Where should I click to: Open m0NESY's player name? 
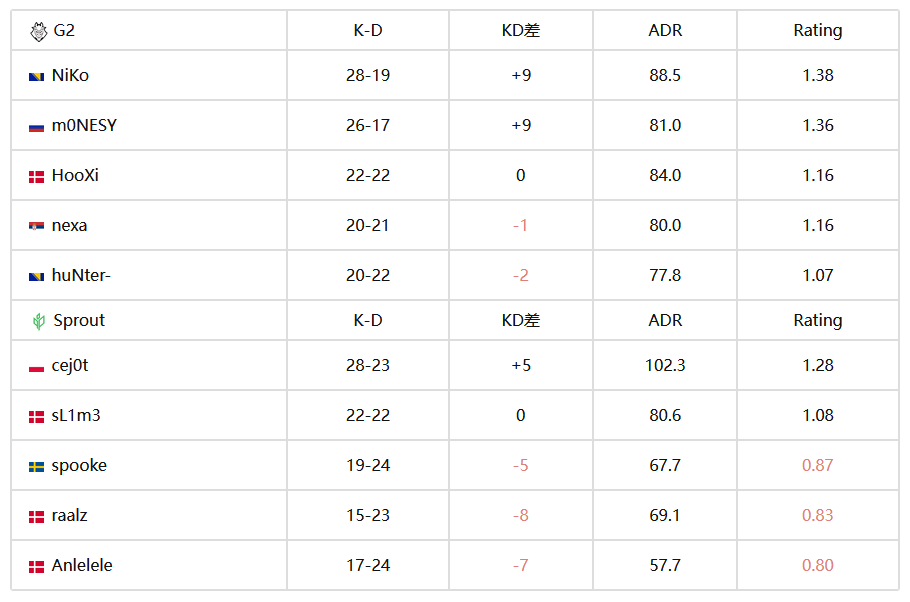click(84, 125)
